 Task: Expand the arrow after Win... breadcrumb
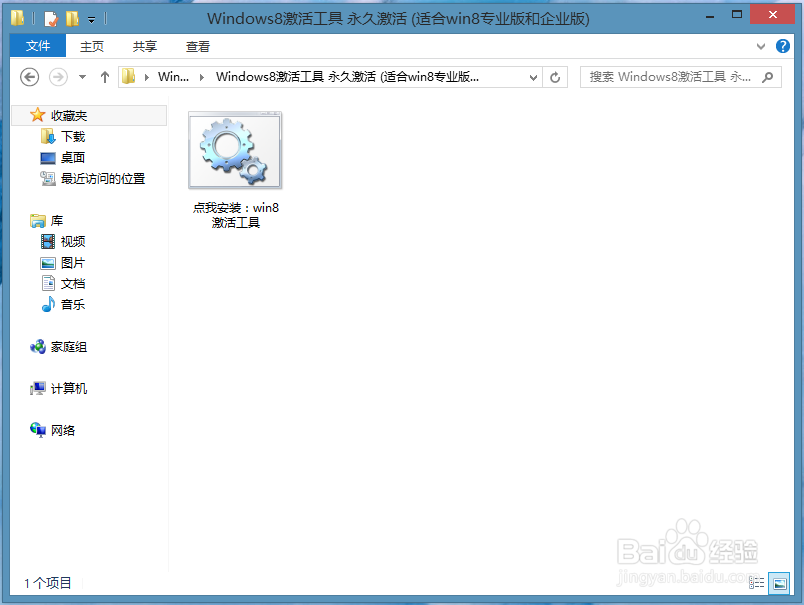(x=202, y=77)
